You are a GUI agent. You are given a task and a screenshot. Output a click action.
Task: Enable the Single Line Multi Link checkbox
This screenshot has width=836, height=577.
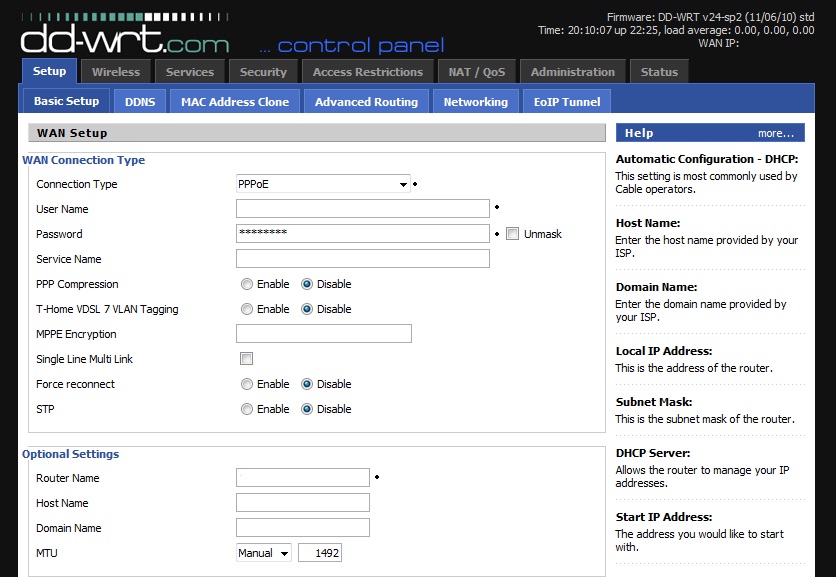pos(247,359)
